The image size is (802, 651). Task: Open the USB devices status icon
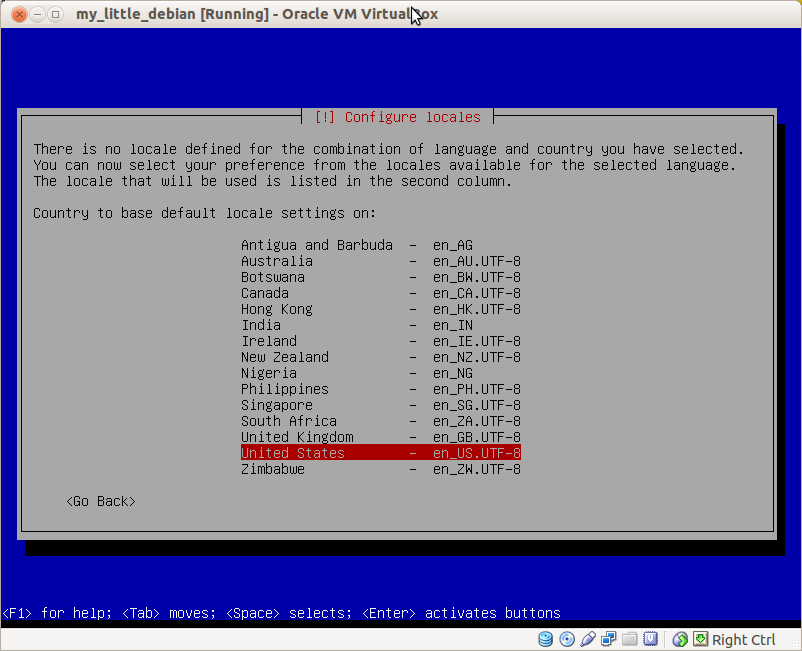588,639
